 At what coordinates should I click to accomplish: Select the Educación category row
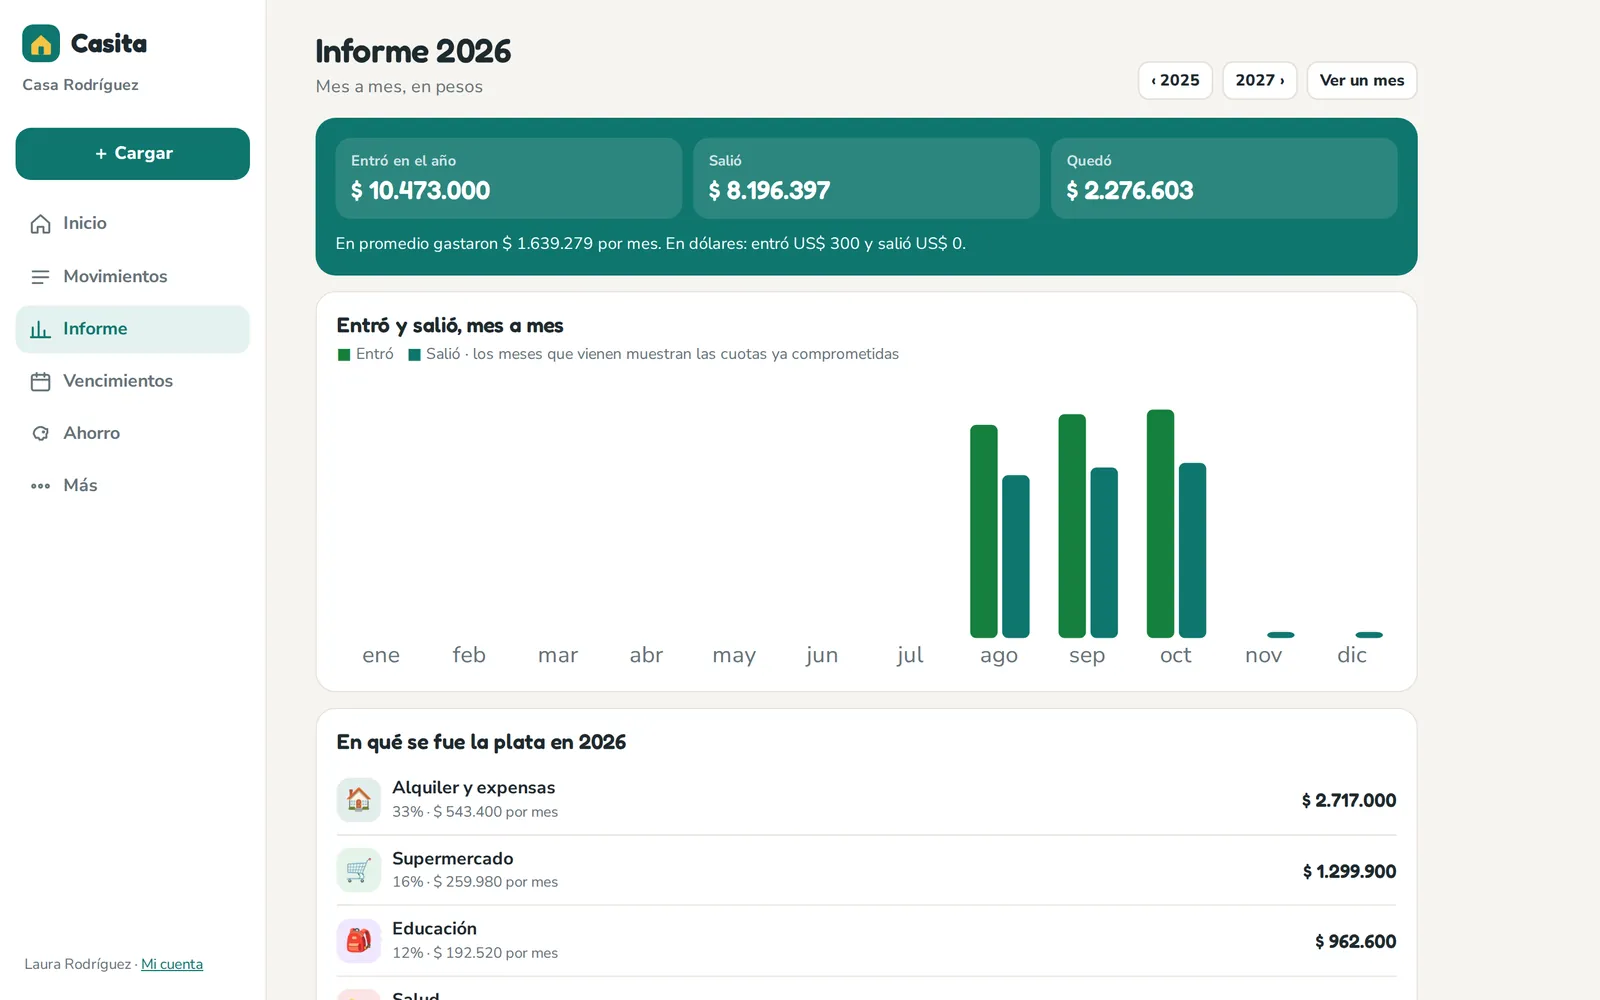[x=866, y=941]
